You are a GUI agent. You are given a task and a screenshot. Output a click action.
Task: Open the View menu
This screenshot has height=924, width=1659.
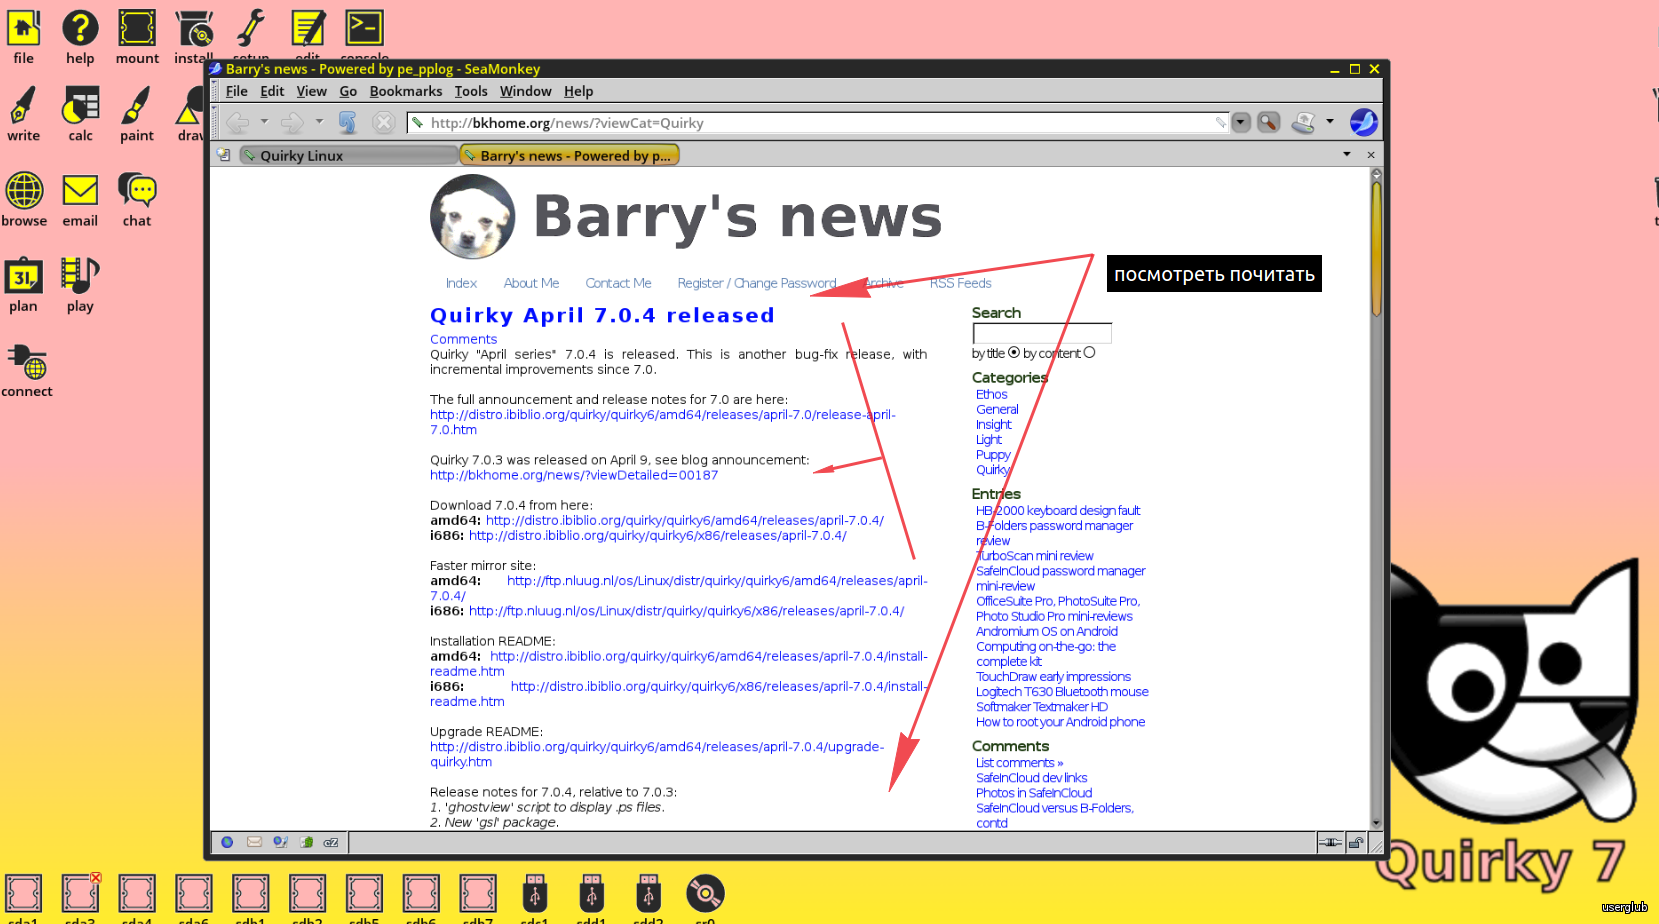(311, 91)
